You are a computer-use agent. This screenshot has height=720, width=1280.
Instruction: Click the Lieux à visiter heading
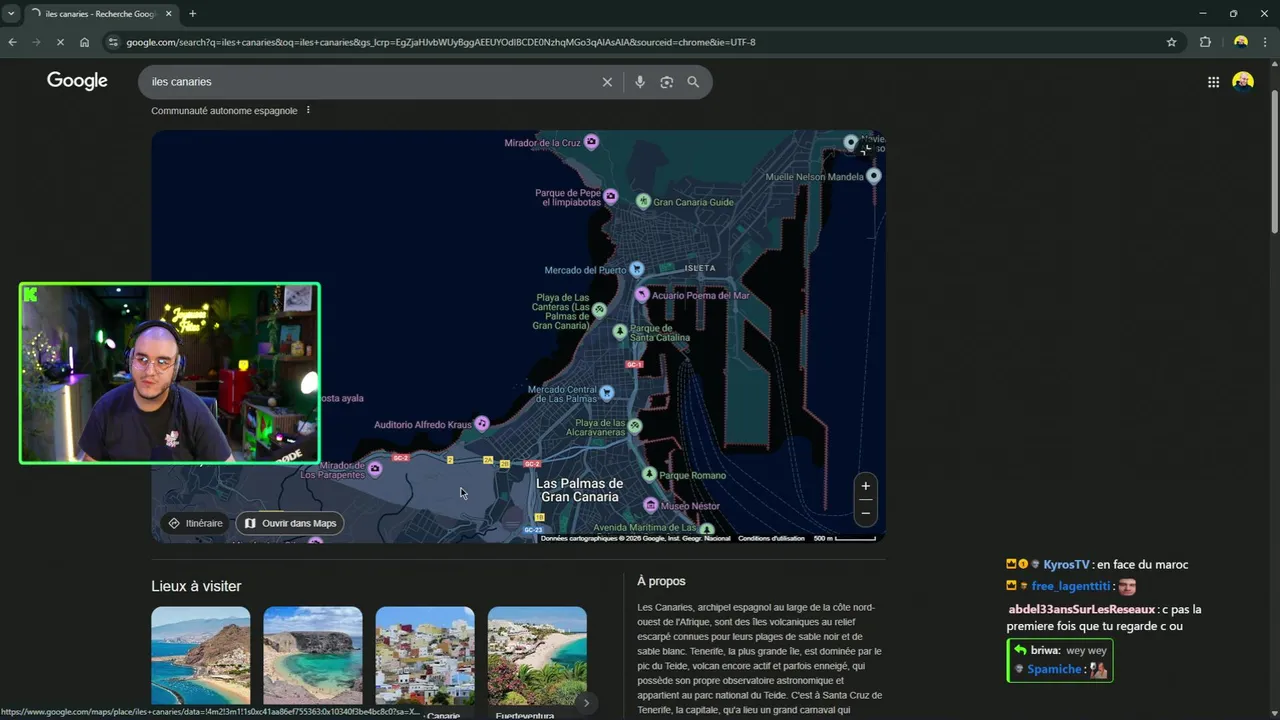pyautogui.click(x=196, y=586)
